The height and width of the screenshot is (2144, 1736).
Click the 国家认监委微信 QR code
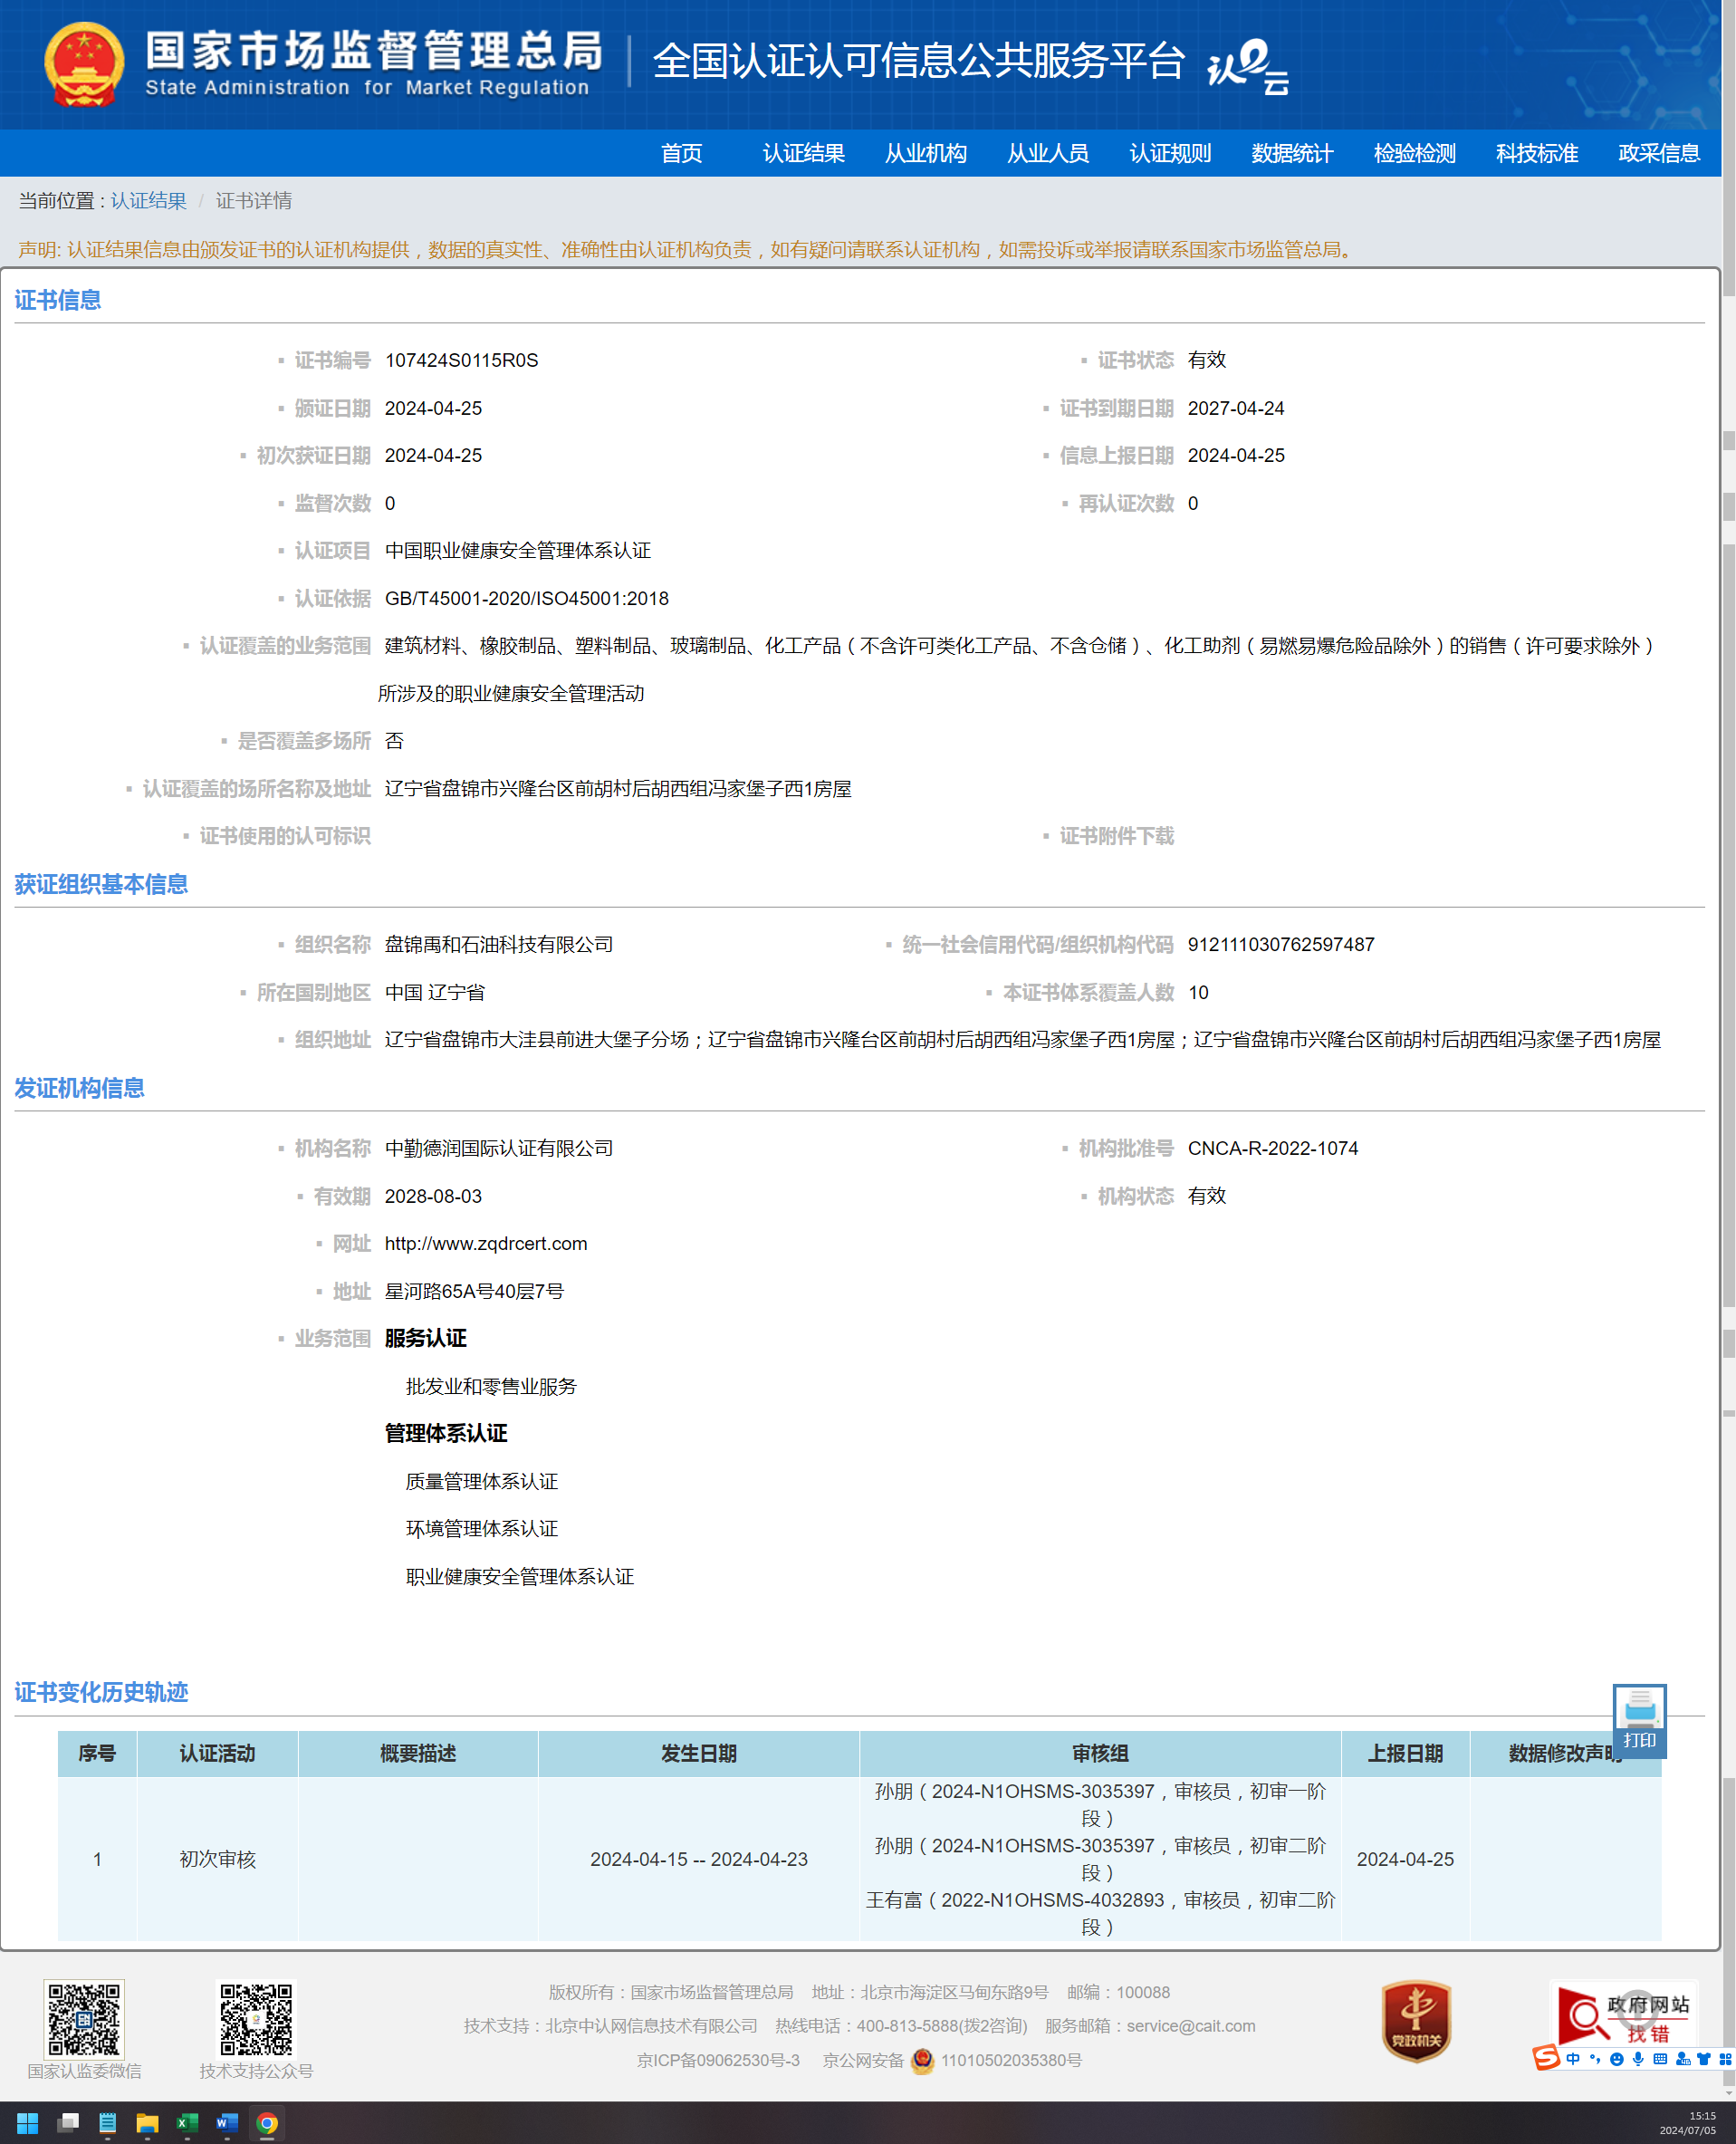pos(84,2018)
